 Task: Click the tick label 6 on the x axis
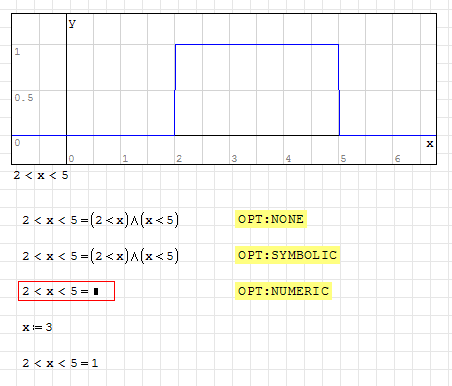[397, 159]
